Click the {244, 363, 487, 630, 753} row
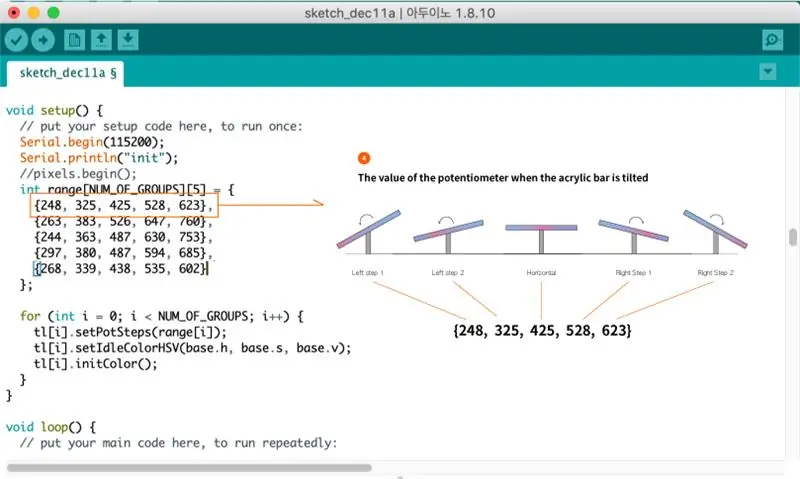Viewport: 800px width, 479px height. (123, 237)
